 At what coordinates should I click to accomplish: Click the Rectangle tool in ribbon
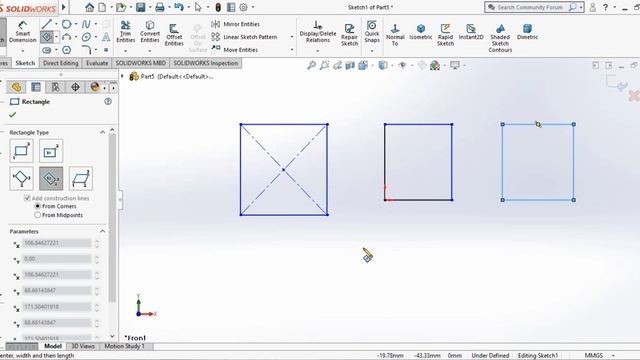(47, 37)
